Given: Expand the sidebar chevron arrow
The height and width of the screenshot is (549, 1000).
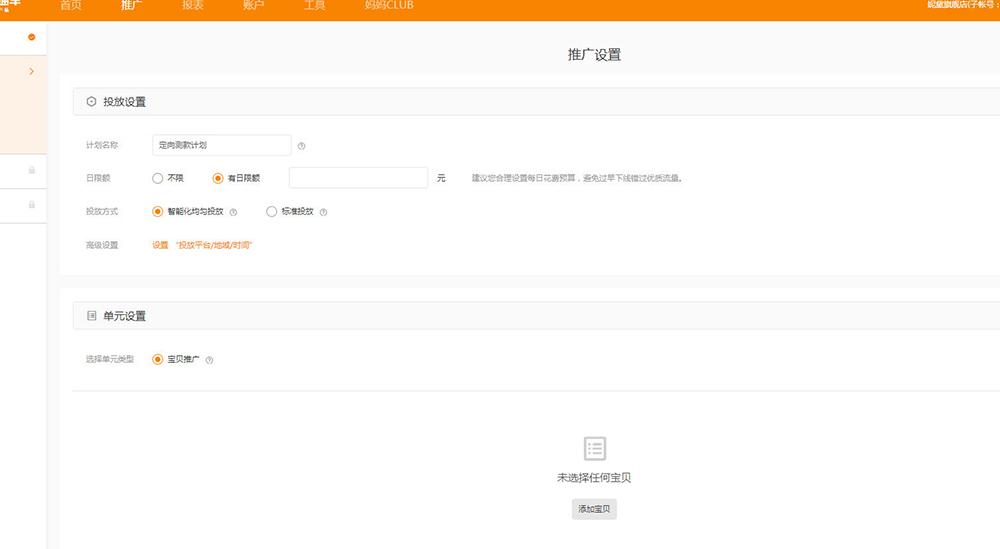Looking at the screenshot, I should (x=32, y=72).
